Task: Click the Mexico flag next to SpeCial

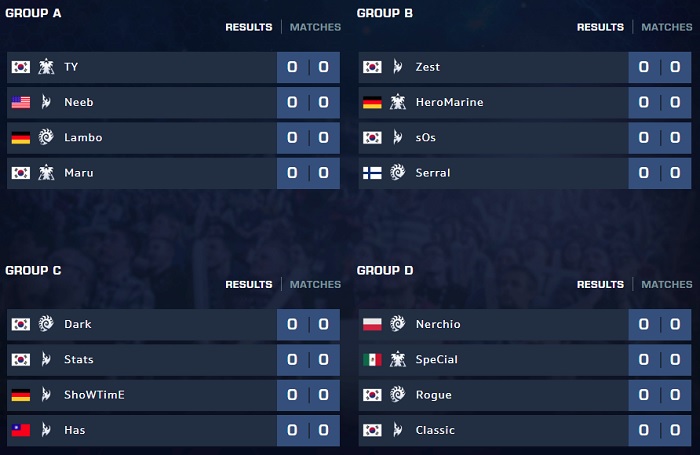Action: [372, 359]
